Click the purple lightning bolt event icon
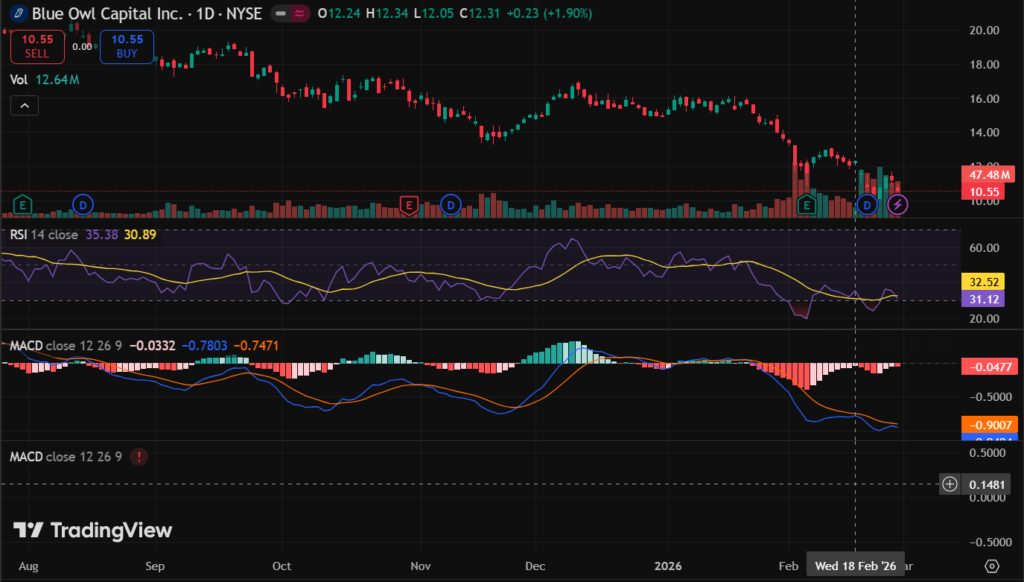The width and height of the screenshot is (1024, 582). [898, 205]
